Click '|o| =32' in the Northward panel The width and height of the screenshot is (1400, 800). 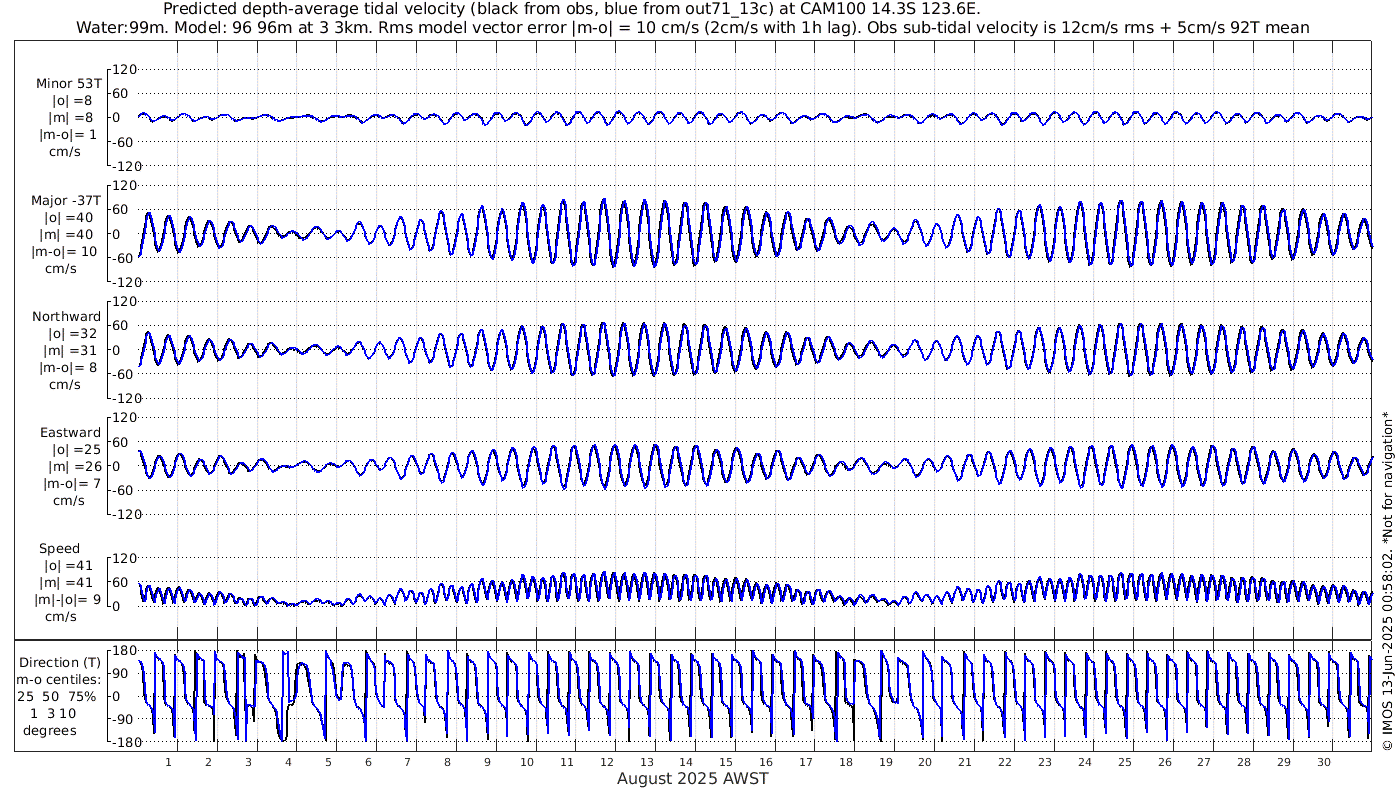(73, 333)
